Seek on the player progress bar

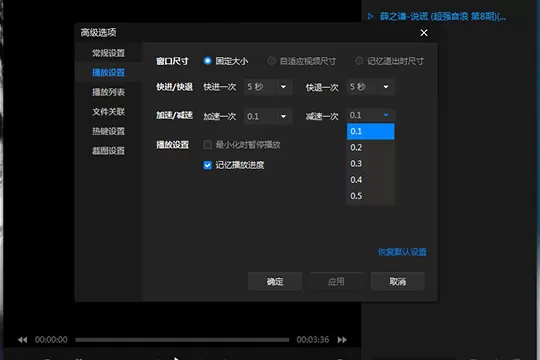[182, 340]
